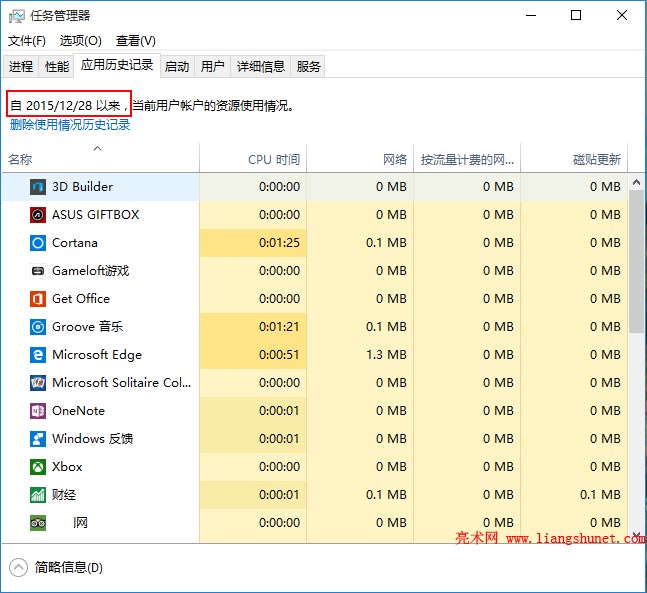Screen dimensions: 647x593
Task: Select the Microsoft Edge row name
Action: pos(97,355)
